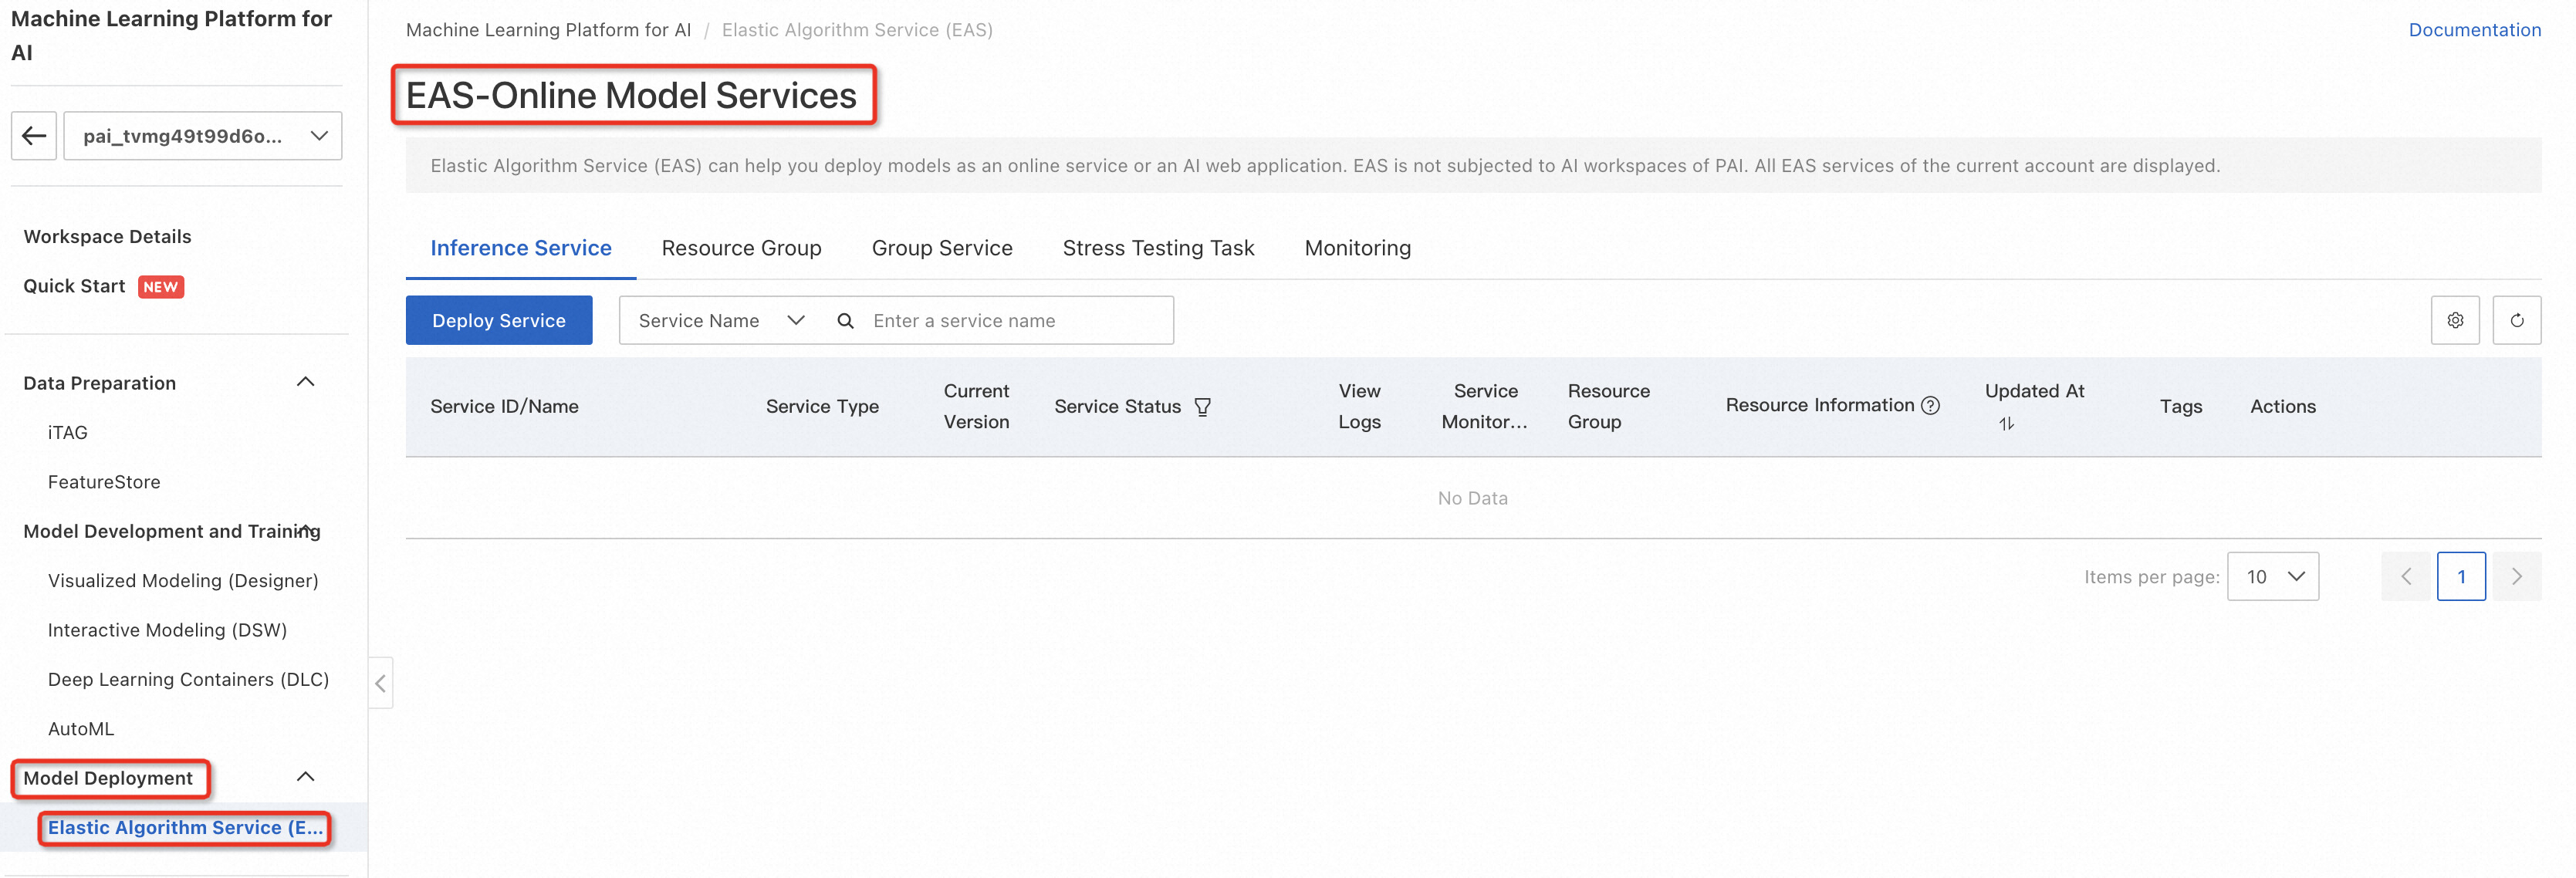Open iTAG under Data Preparation
This screenshot has width=2576, height=878.
pyautogui.click(x=68, y=433)
